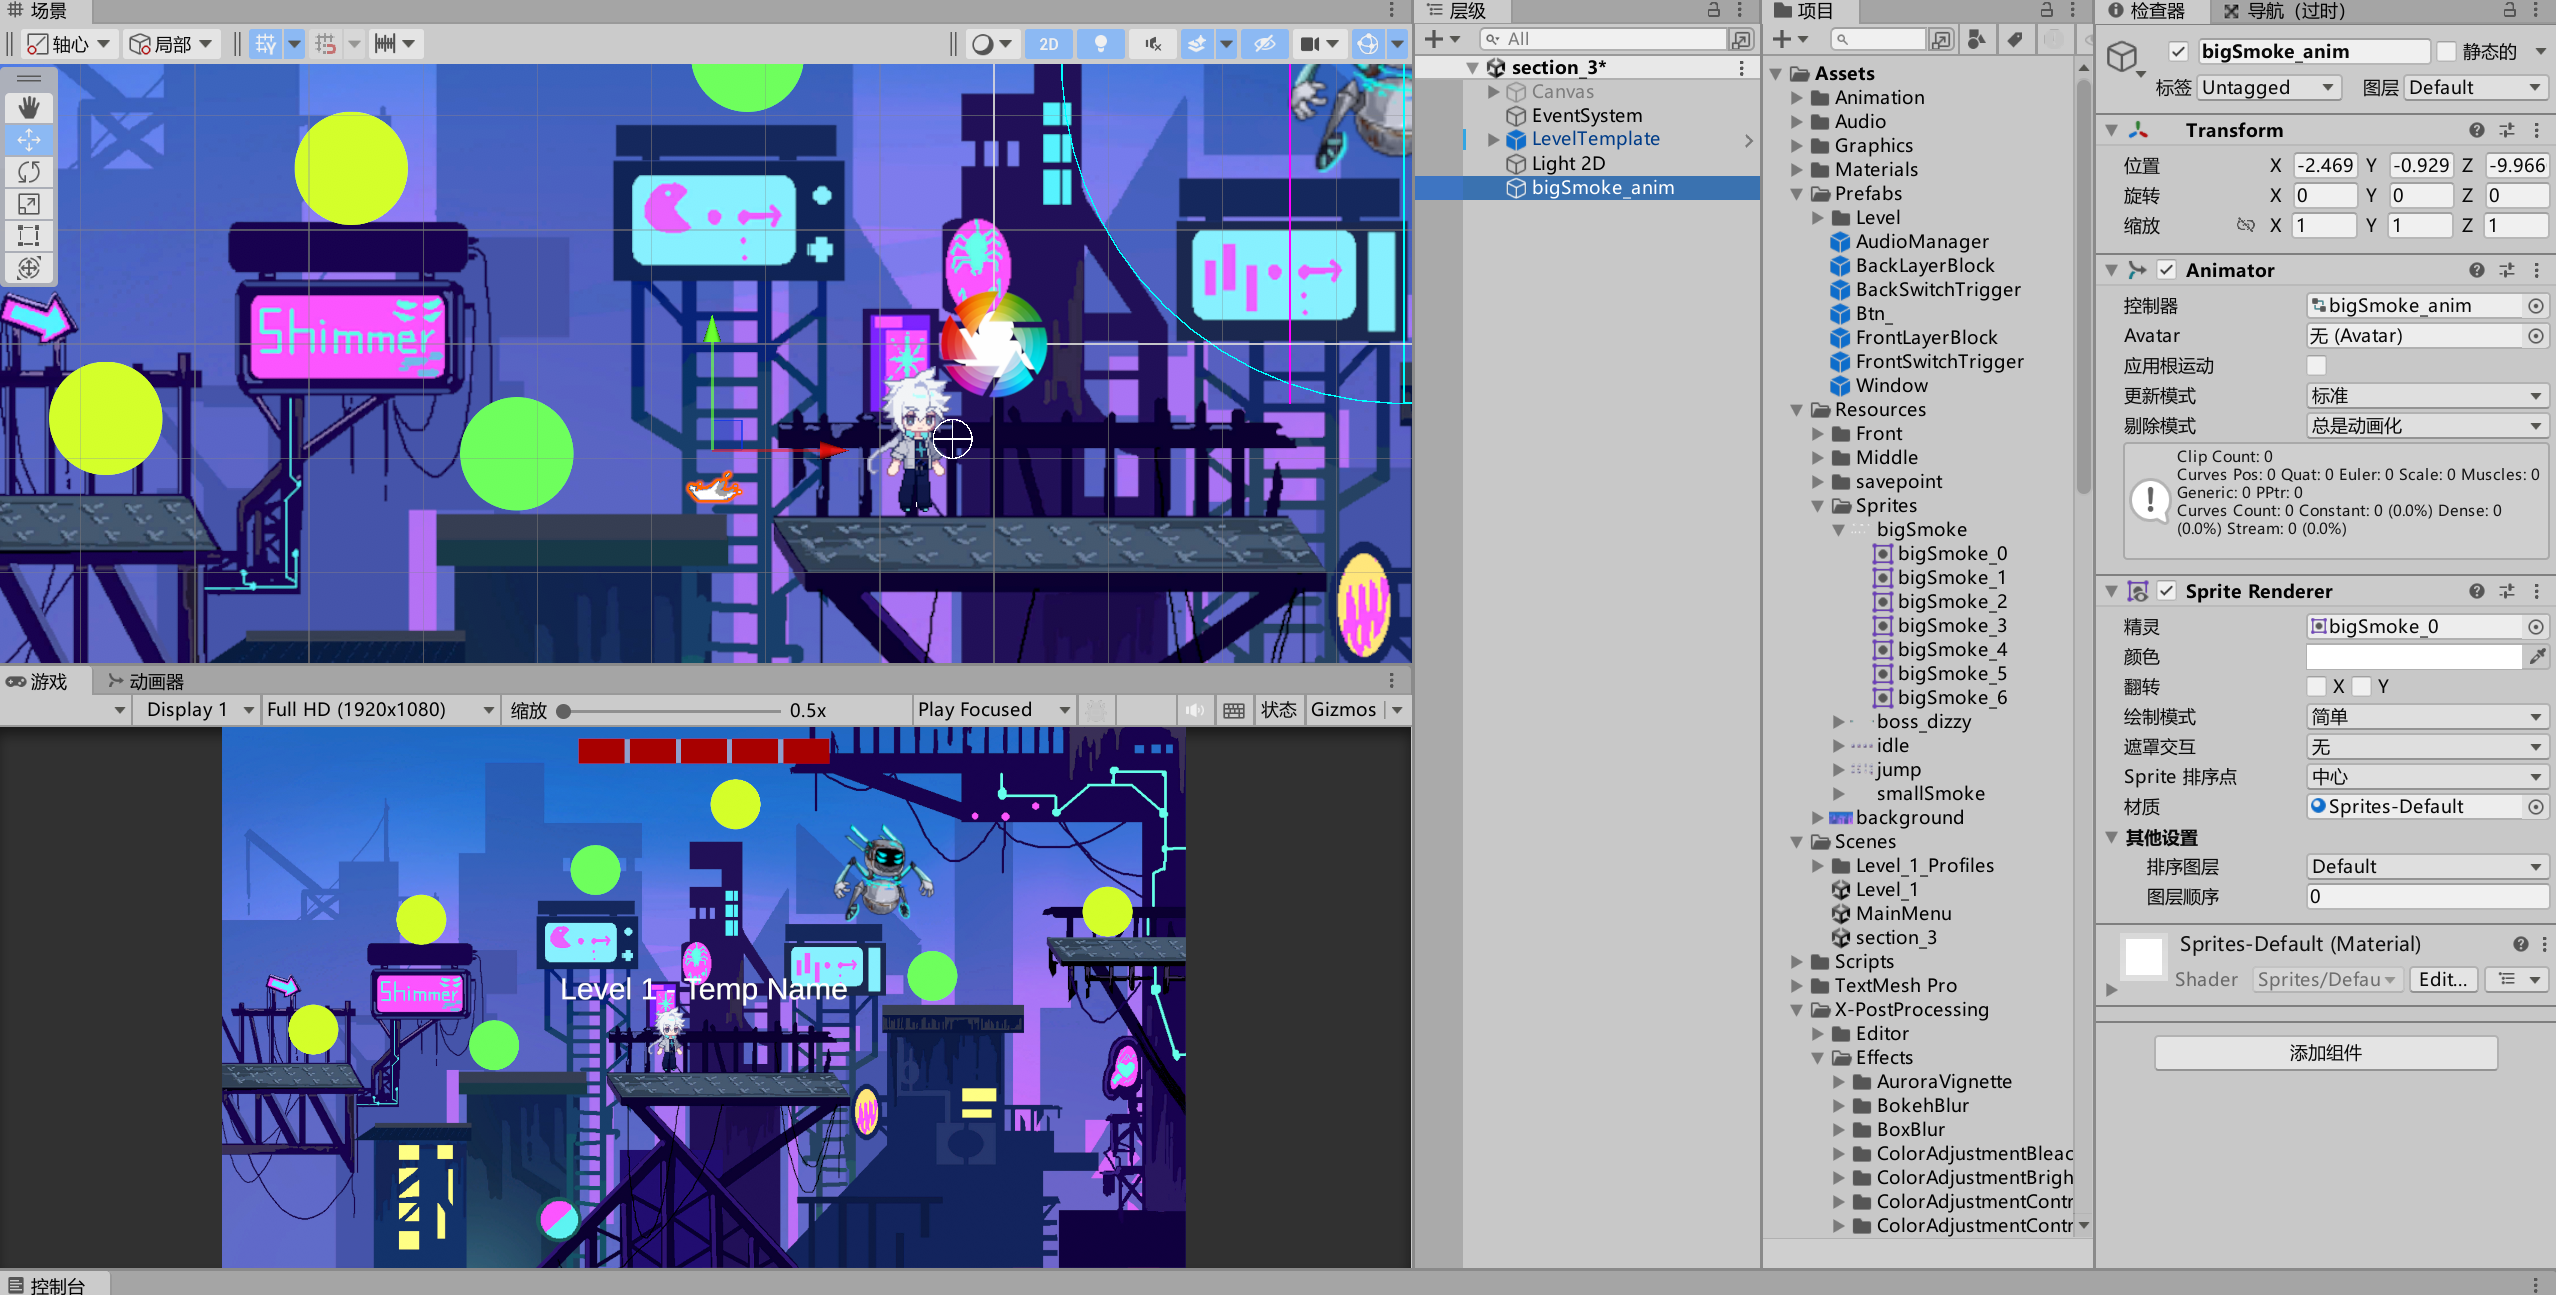Click the Add Component button
This screenshot has height=1295, width=2556.
2325,1053
